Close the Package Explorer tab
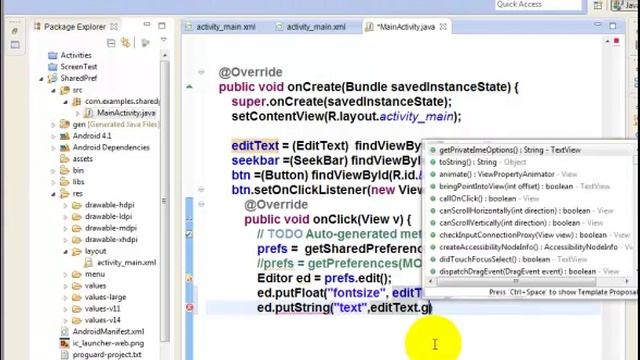The image size is (640, 360). click(x=114, y=27)
